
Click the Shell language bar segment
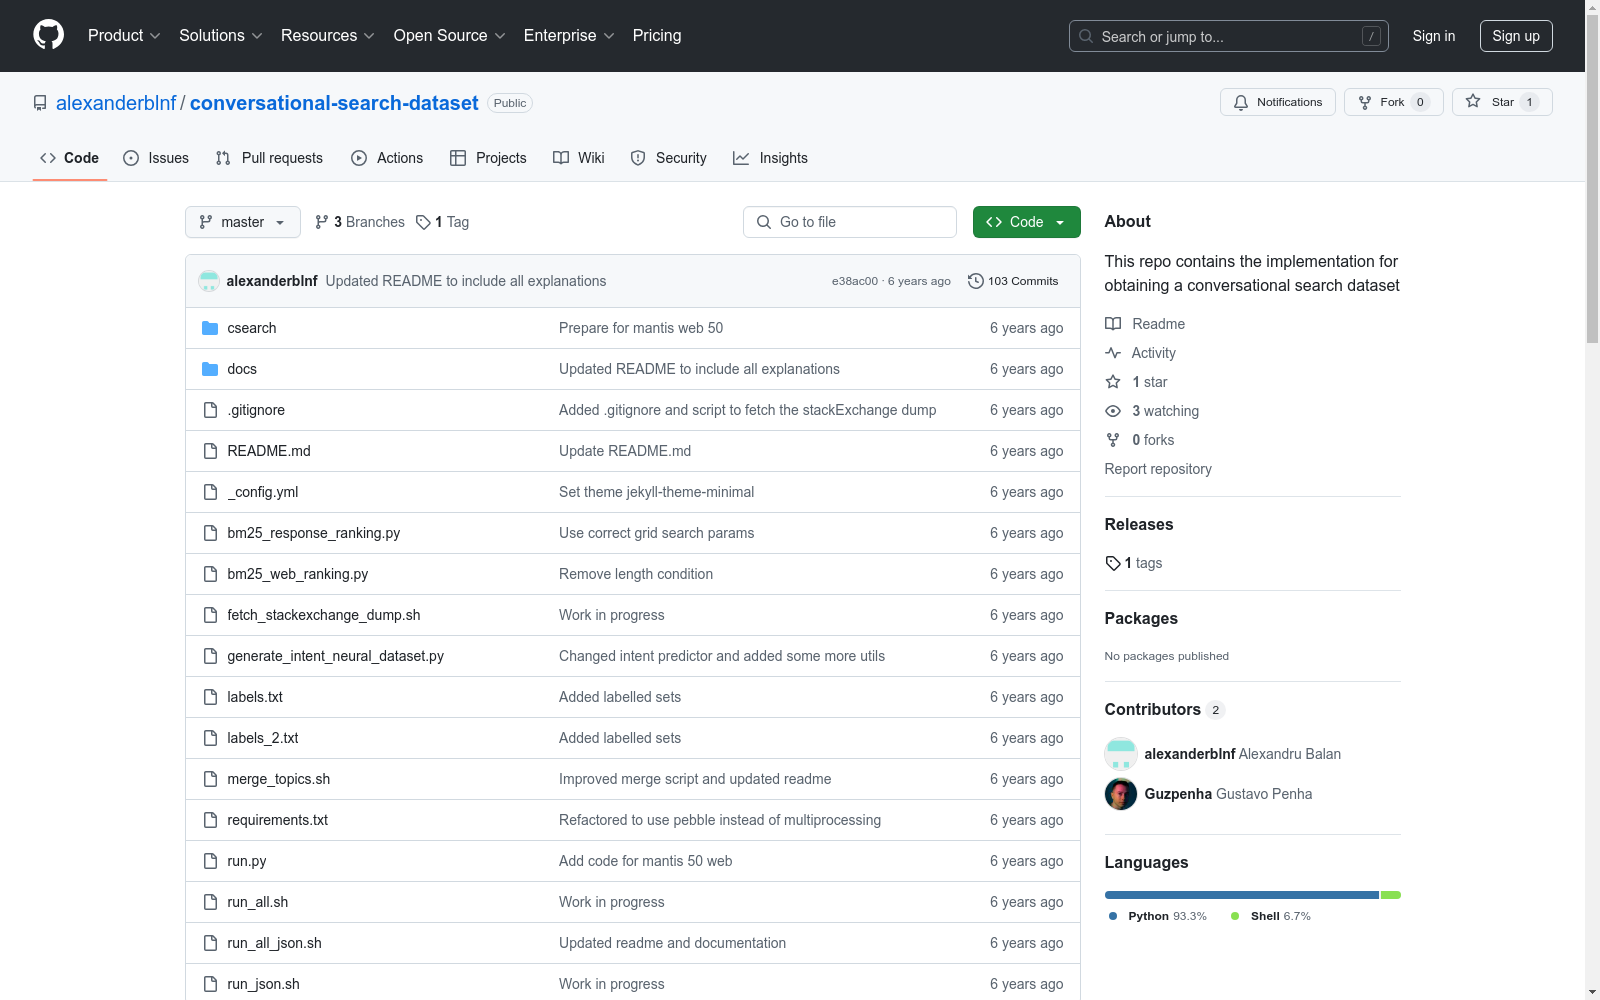click(1391, 895)
